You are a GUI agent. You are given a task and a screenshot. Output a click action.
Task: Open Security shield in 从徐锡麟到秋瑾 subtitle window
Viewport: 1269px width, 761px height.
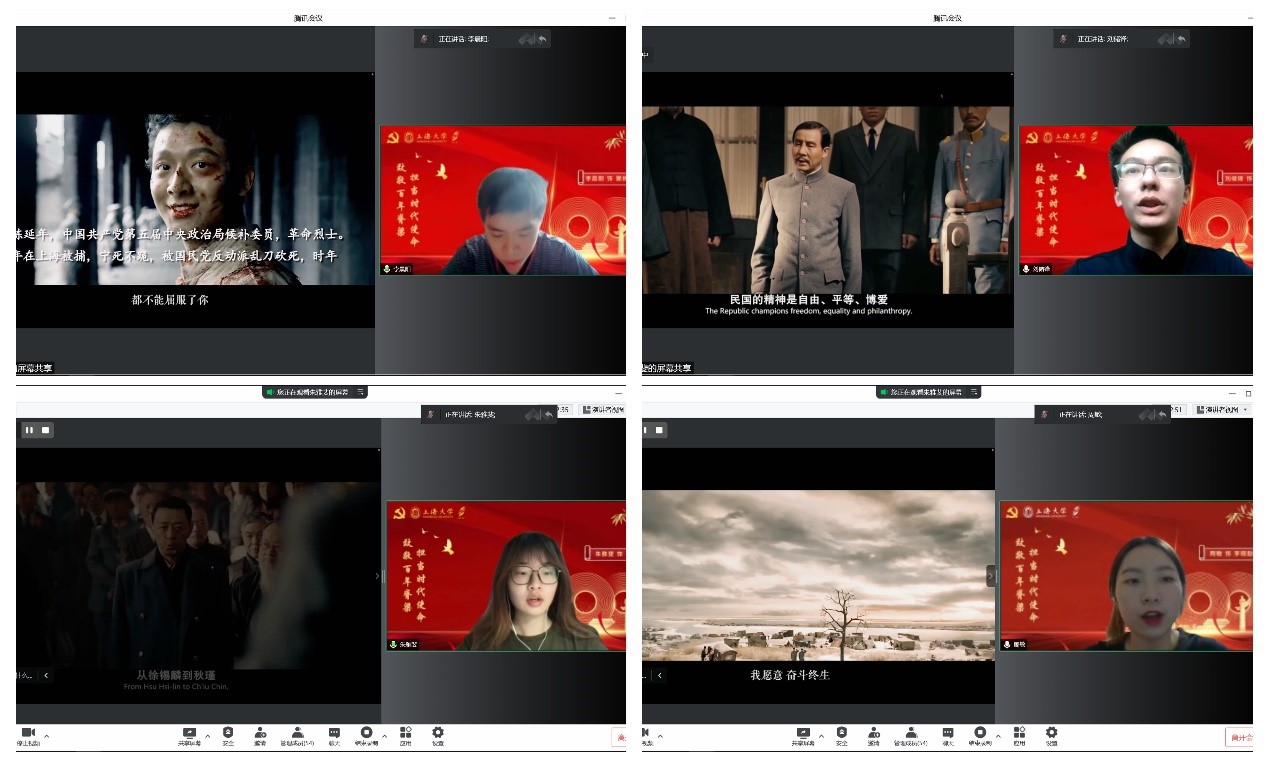pyautogui.click(x=228, y=736)
